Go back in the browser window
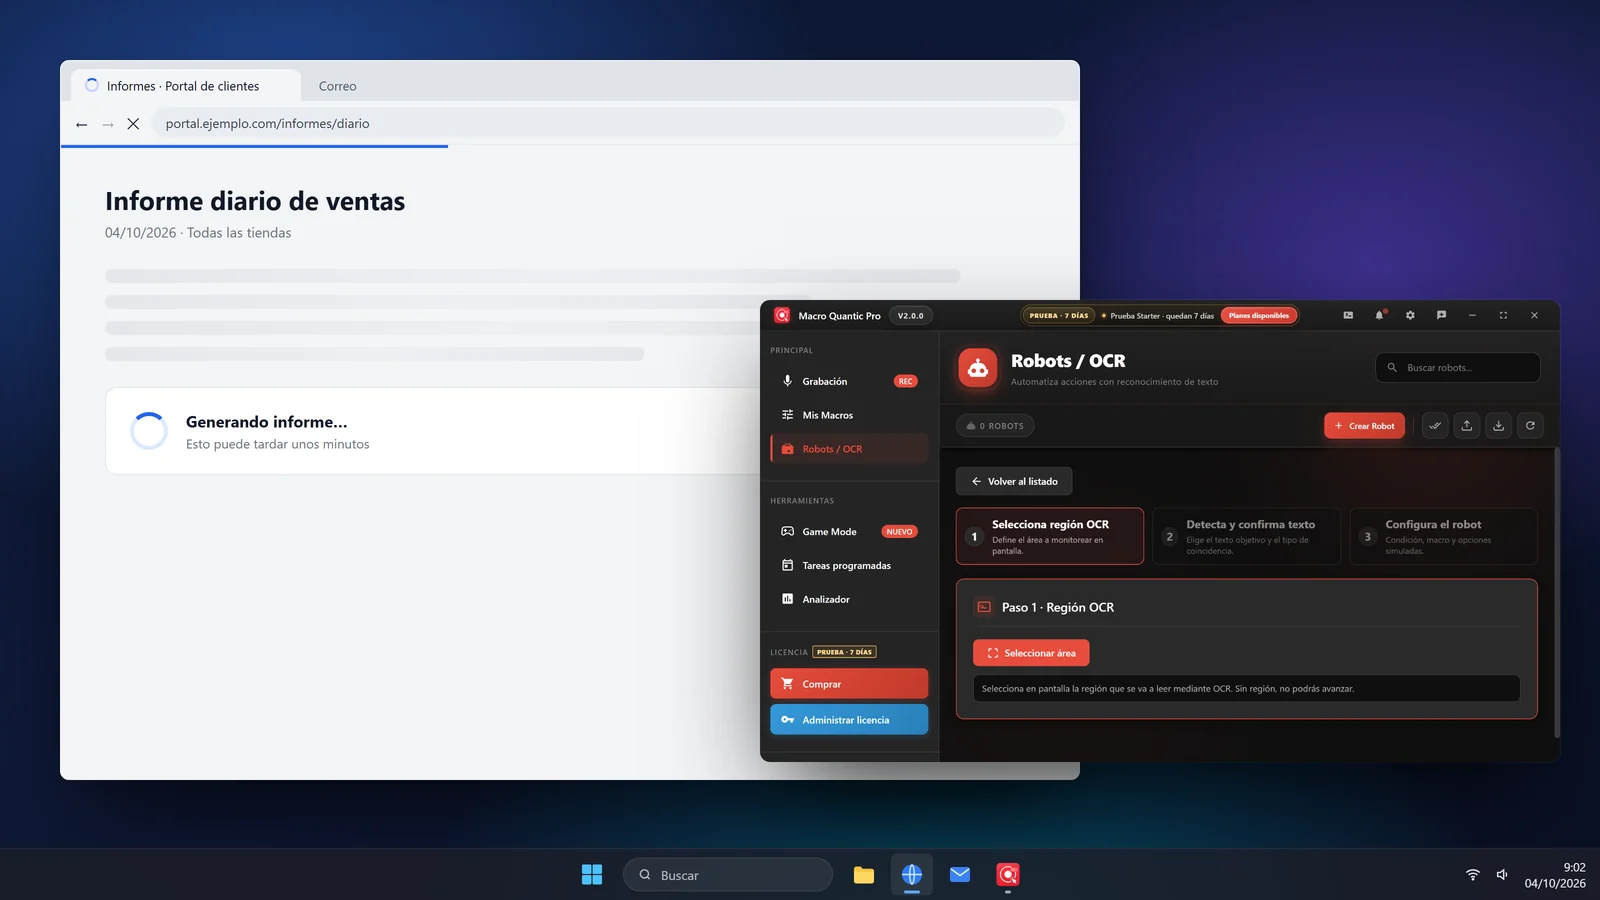This screenshot has width=1600, height=900. (x=81, y=124)
